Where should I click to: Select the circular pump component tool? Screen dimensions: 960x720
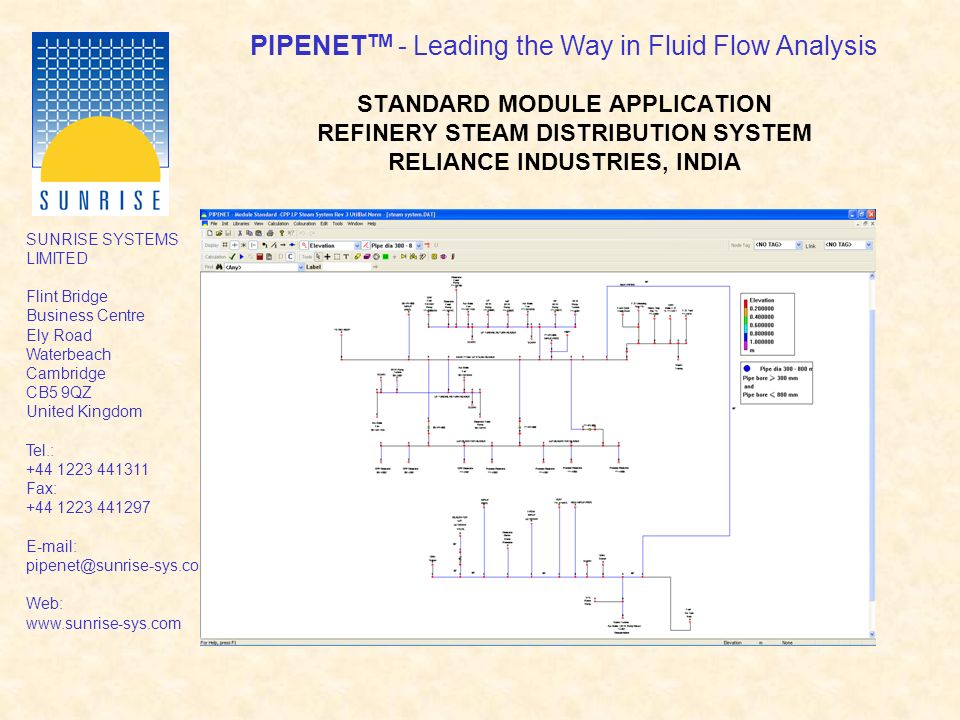tap(377, 257)
